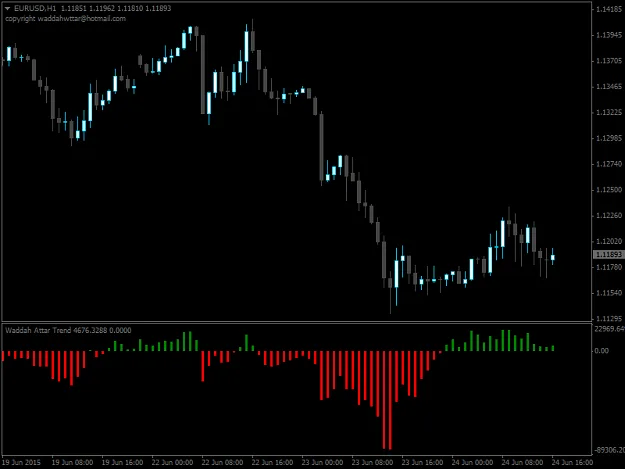This screenshot has width=625, height=469.
Task: Select price level 1.12020 on the scale
Action: [x=609, y=241]
